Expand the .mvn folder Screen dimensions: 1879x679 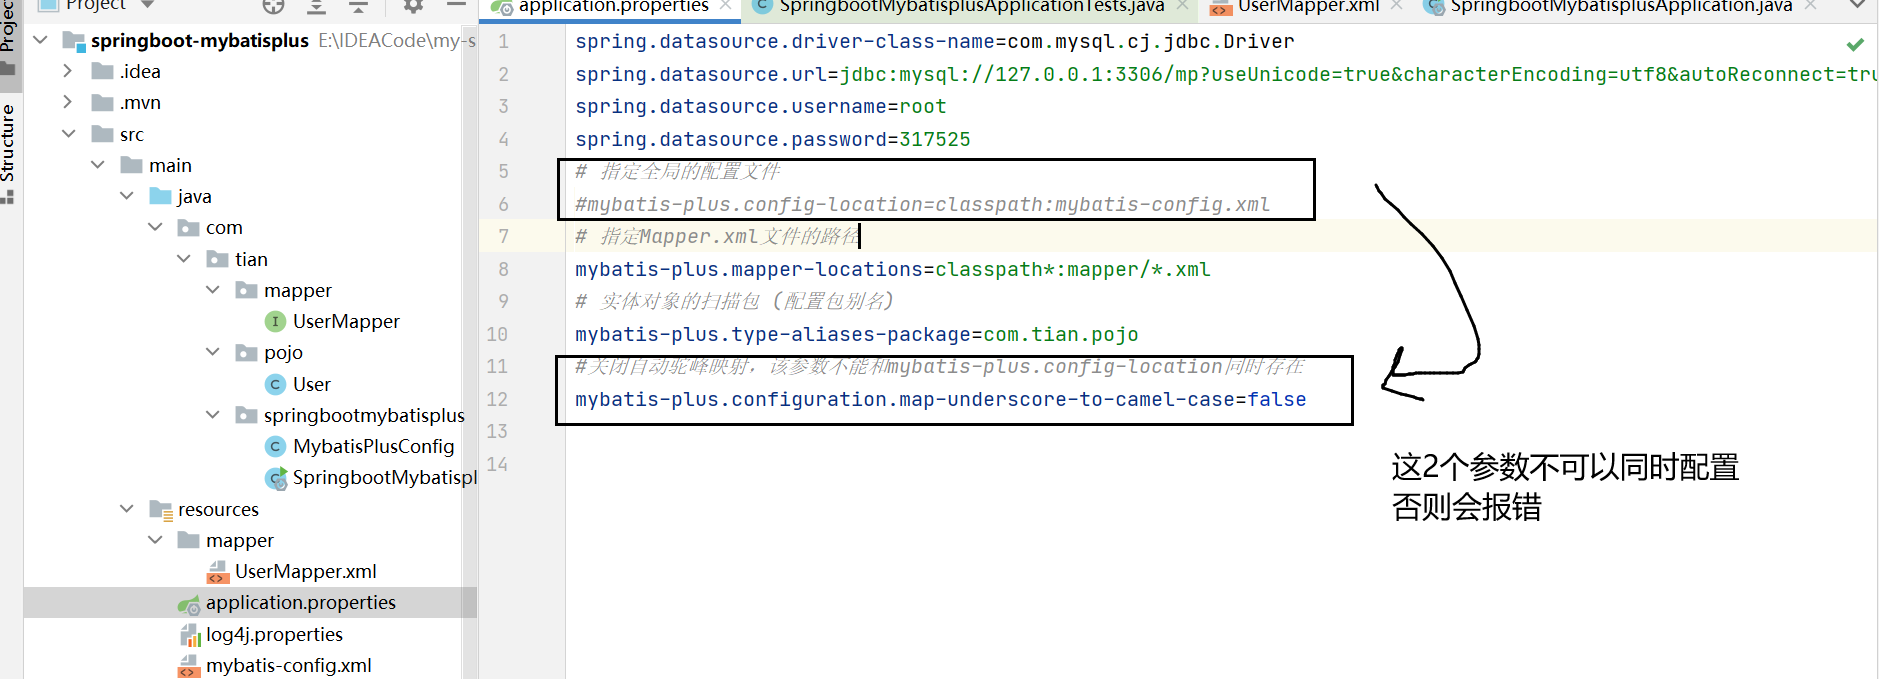(68, 102)
